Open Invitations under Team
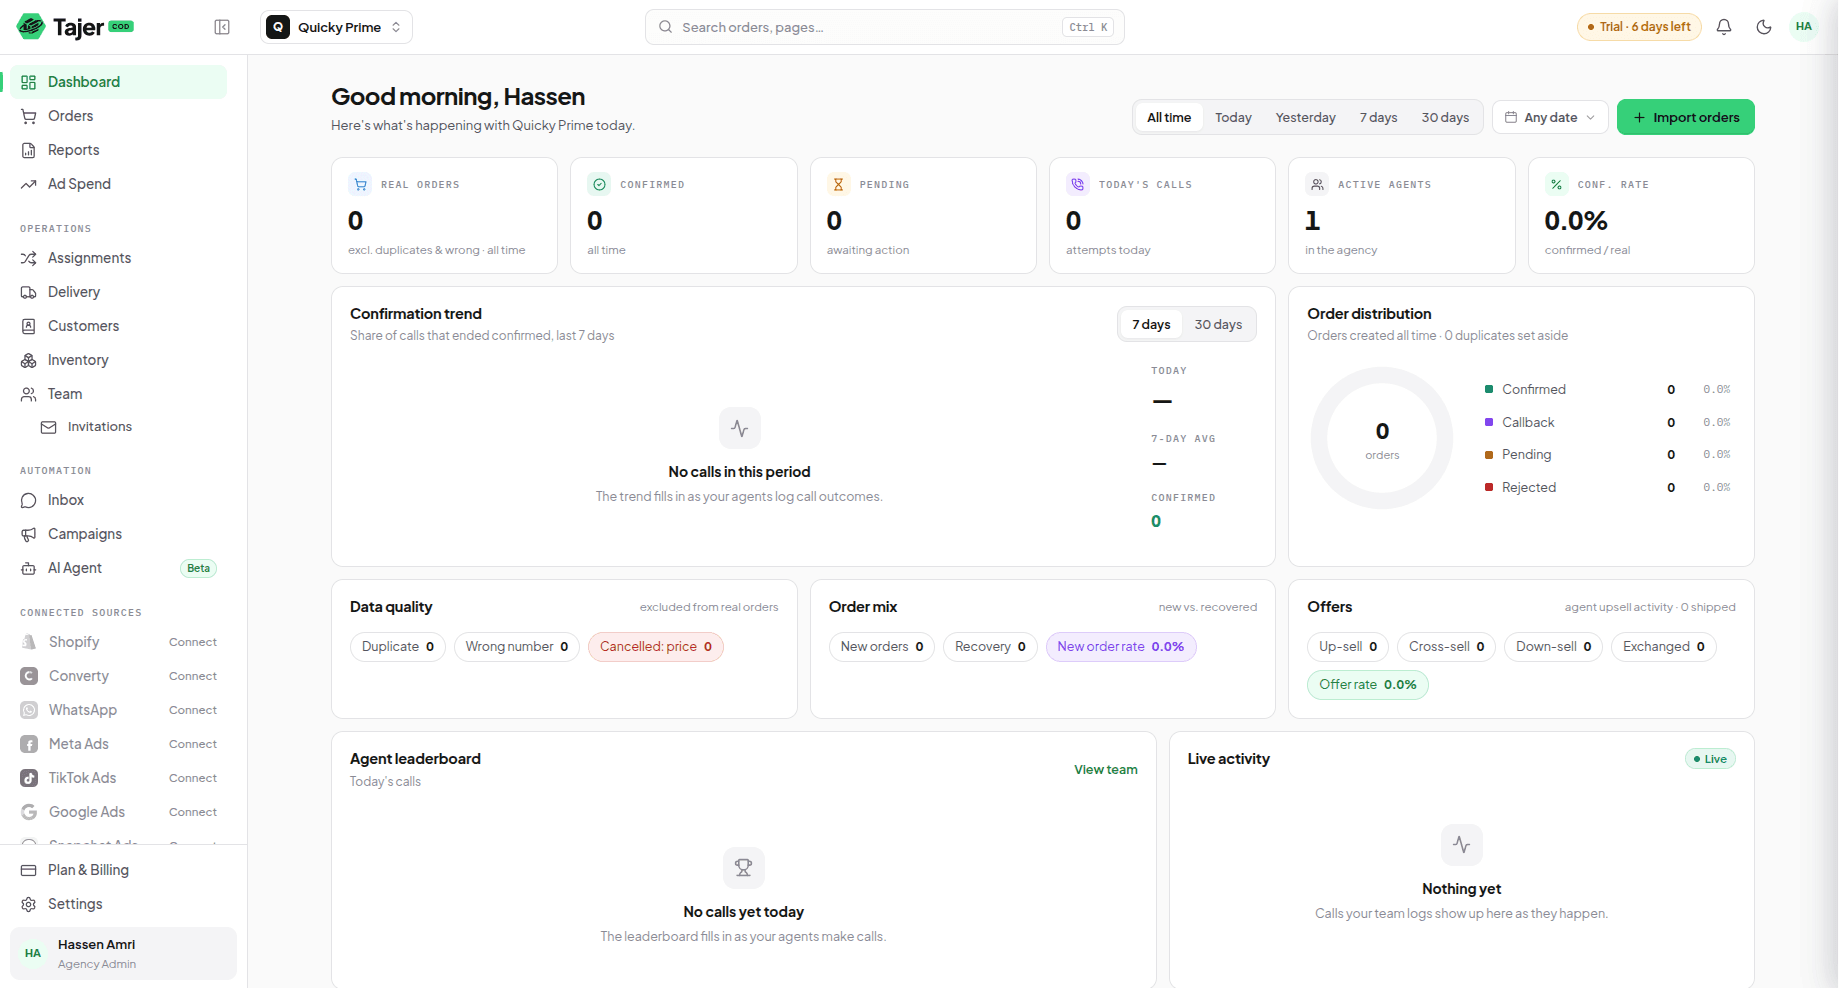This screenshot has height=988, width=1839. pyautogui.click(x=128, y=427)
